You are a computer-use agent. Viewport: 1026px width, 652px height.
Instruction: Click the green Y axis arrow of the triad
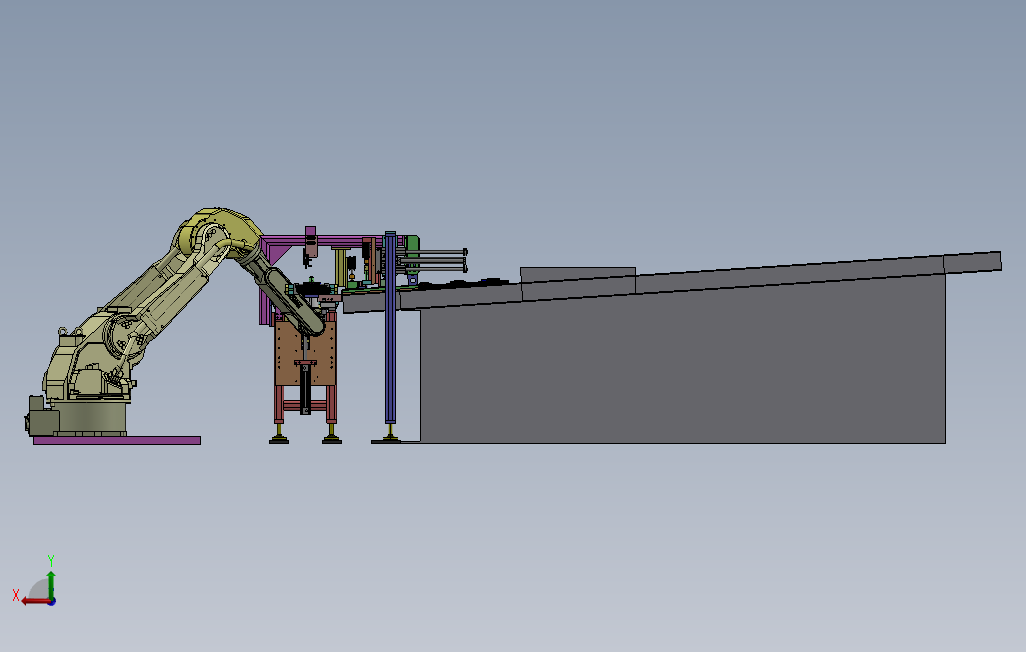[x=51, y=584]
